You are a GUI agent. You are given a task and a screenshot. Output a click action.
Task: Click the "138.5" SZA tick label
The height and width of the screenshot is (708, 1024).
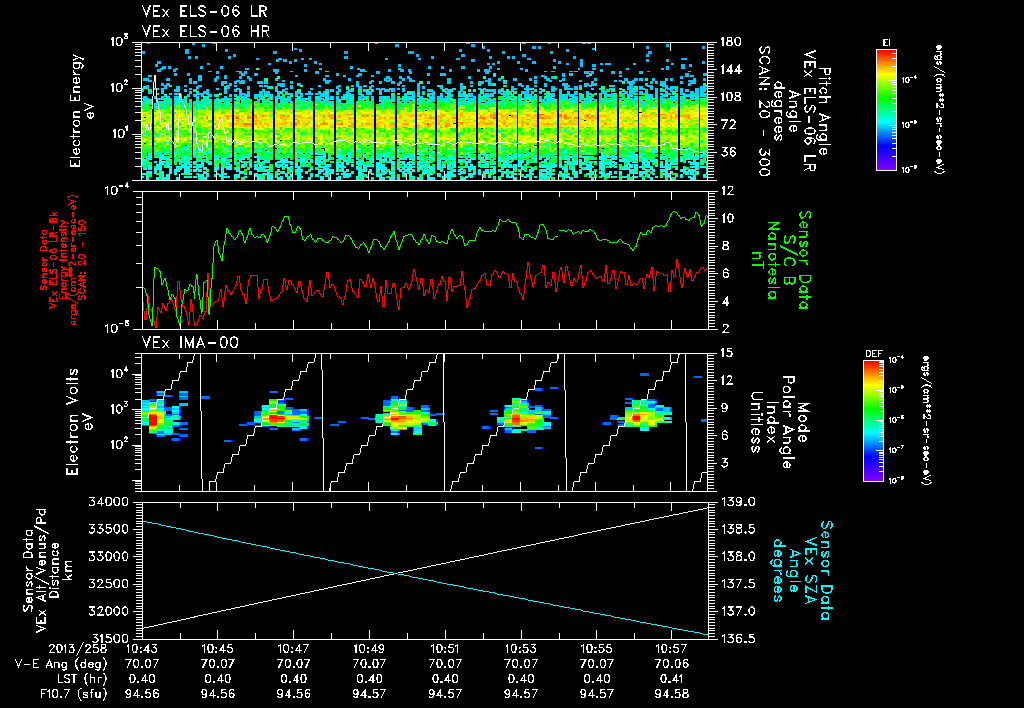pos(737,530)
